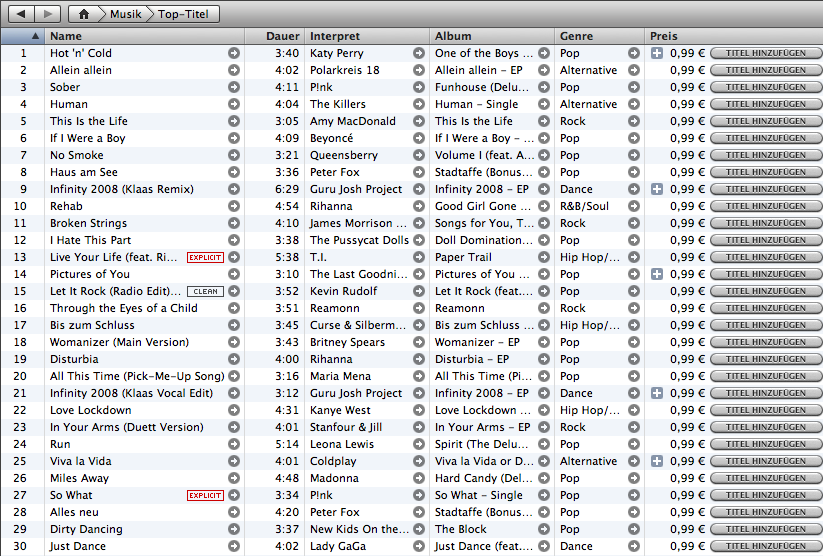Open arrow link next to Guru Josh Project in row 9
Image resolution: width=823 pixels, height=556 pixels.
pyautogui.click(x=419, y=189)
